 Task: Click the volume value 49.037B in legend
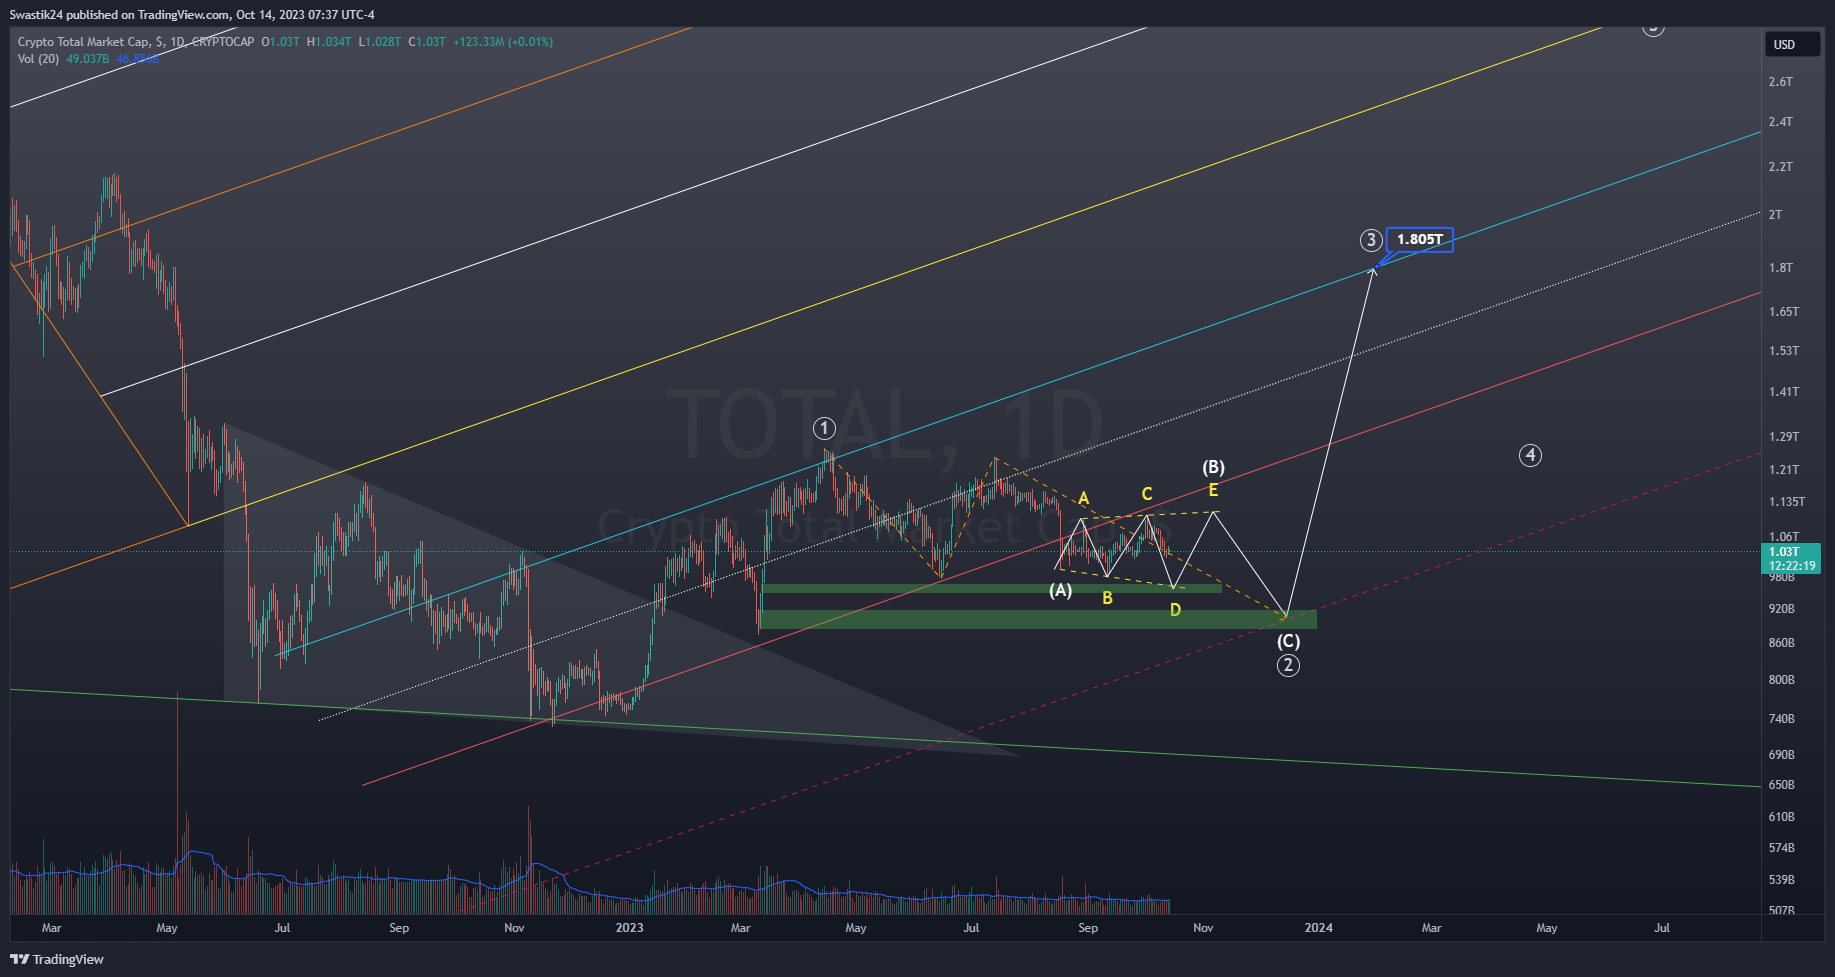[x=87, y=59]
